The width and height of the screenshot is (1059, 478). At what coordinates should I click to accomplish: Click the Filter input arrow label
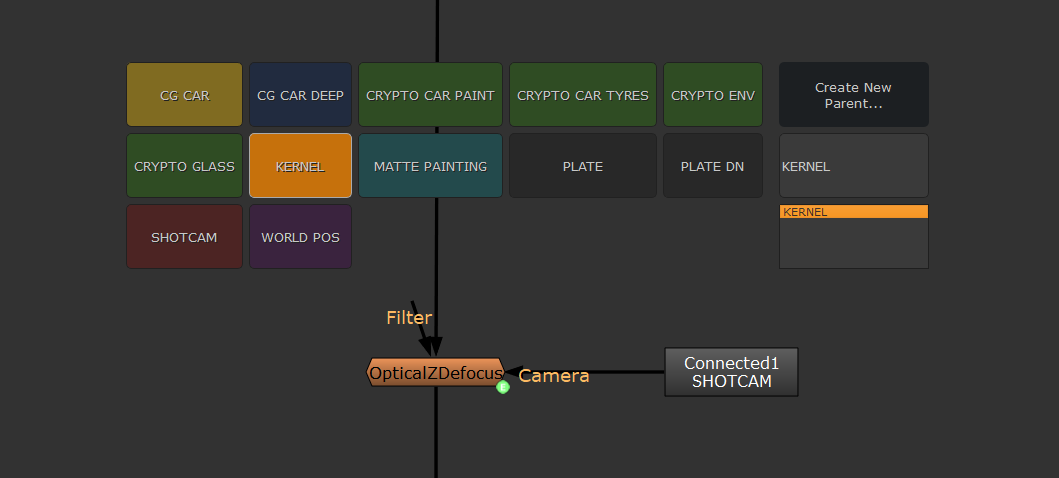pyautogui.click(x=409, y=318)
